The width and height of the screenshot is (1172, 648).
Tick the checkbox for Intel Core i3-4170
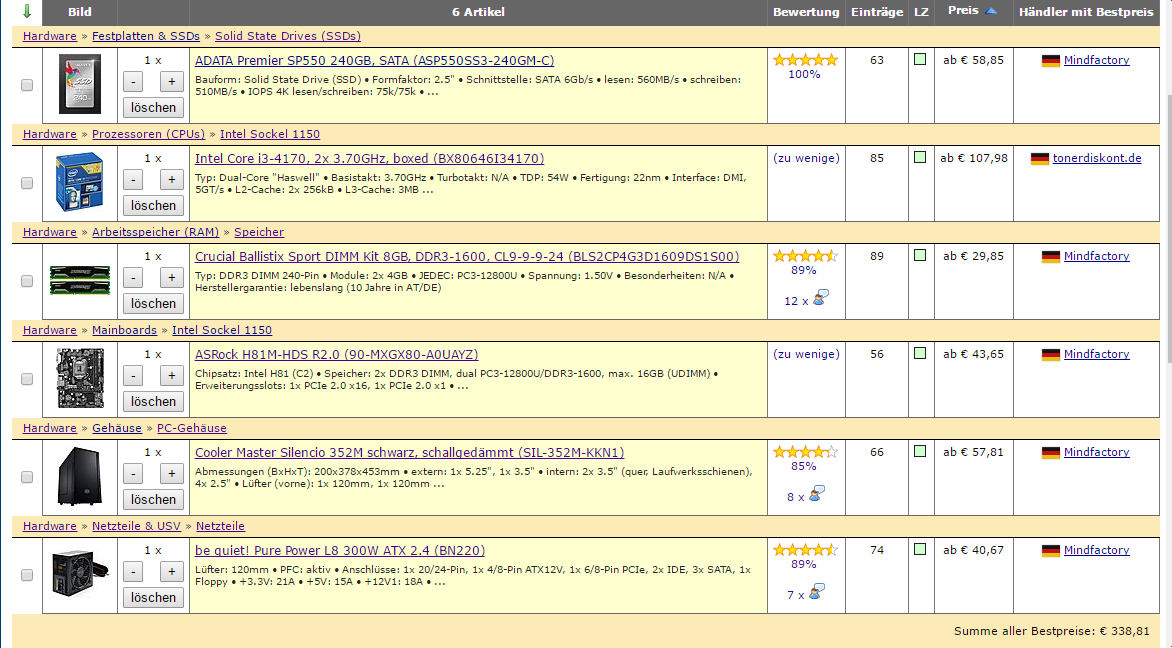click(27, 183)
